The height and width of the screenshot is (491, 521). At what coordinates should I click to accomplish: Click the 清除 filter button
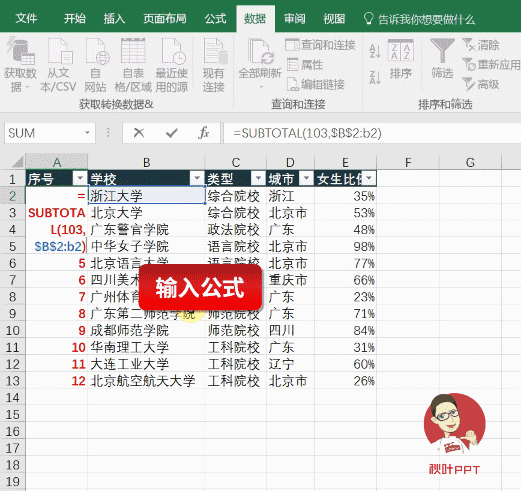tap(481, 45)
